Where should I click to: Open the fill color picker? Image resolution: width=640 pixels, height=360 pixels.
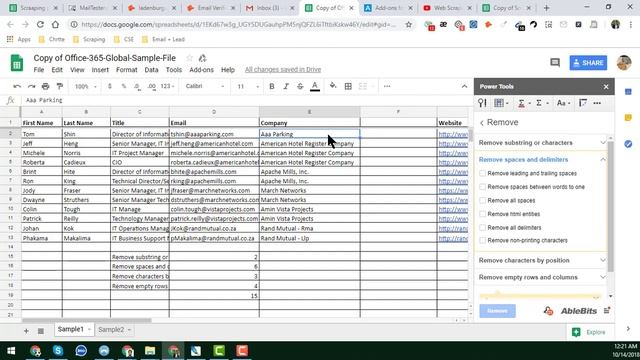coord(333,86)
